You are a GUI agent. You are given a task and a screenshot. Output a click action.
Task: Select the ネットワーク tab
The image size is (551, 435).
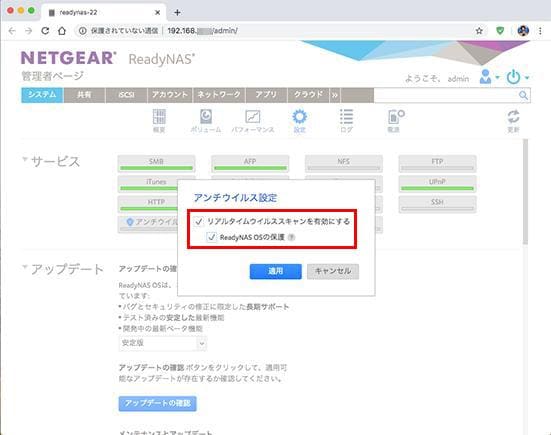(x=219, y=95)
